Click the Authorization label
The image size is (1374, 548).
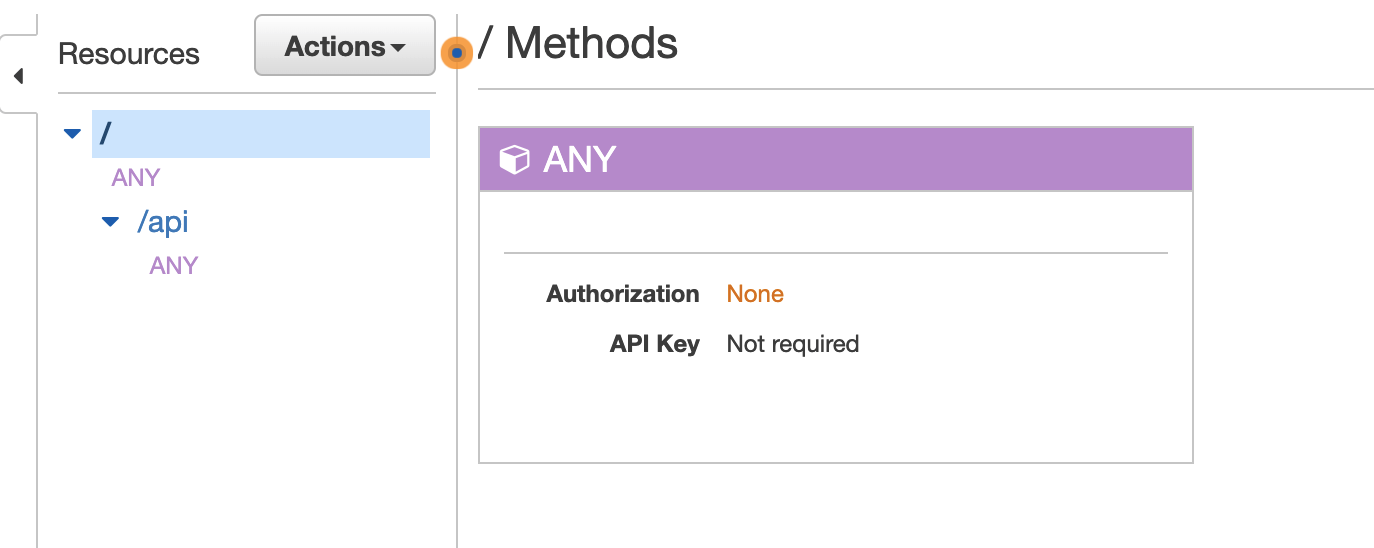coord(622,294)
